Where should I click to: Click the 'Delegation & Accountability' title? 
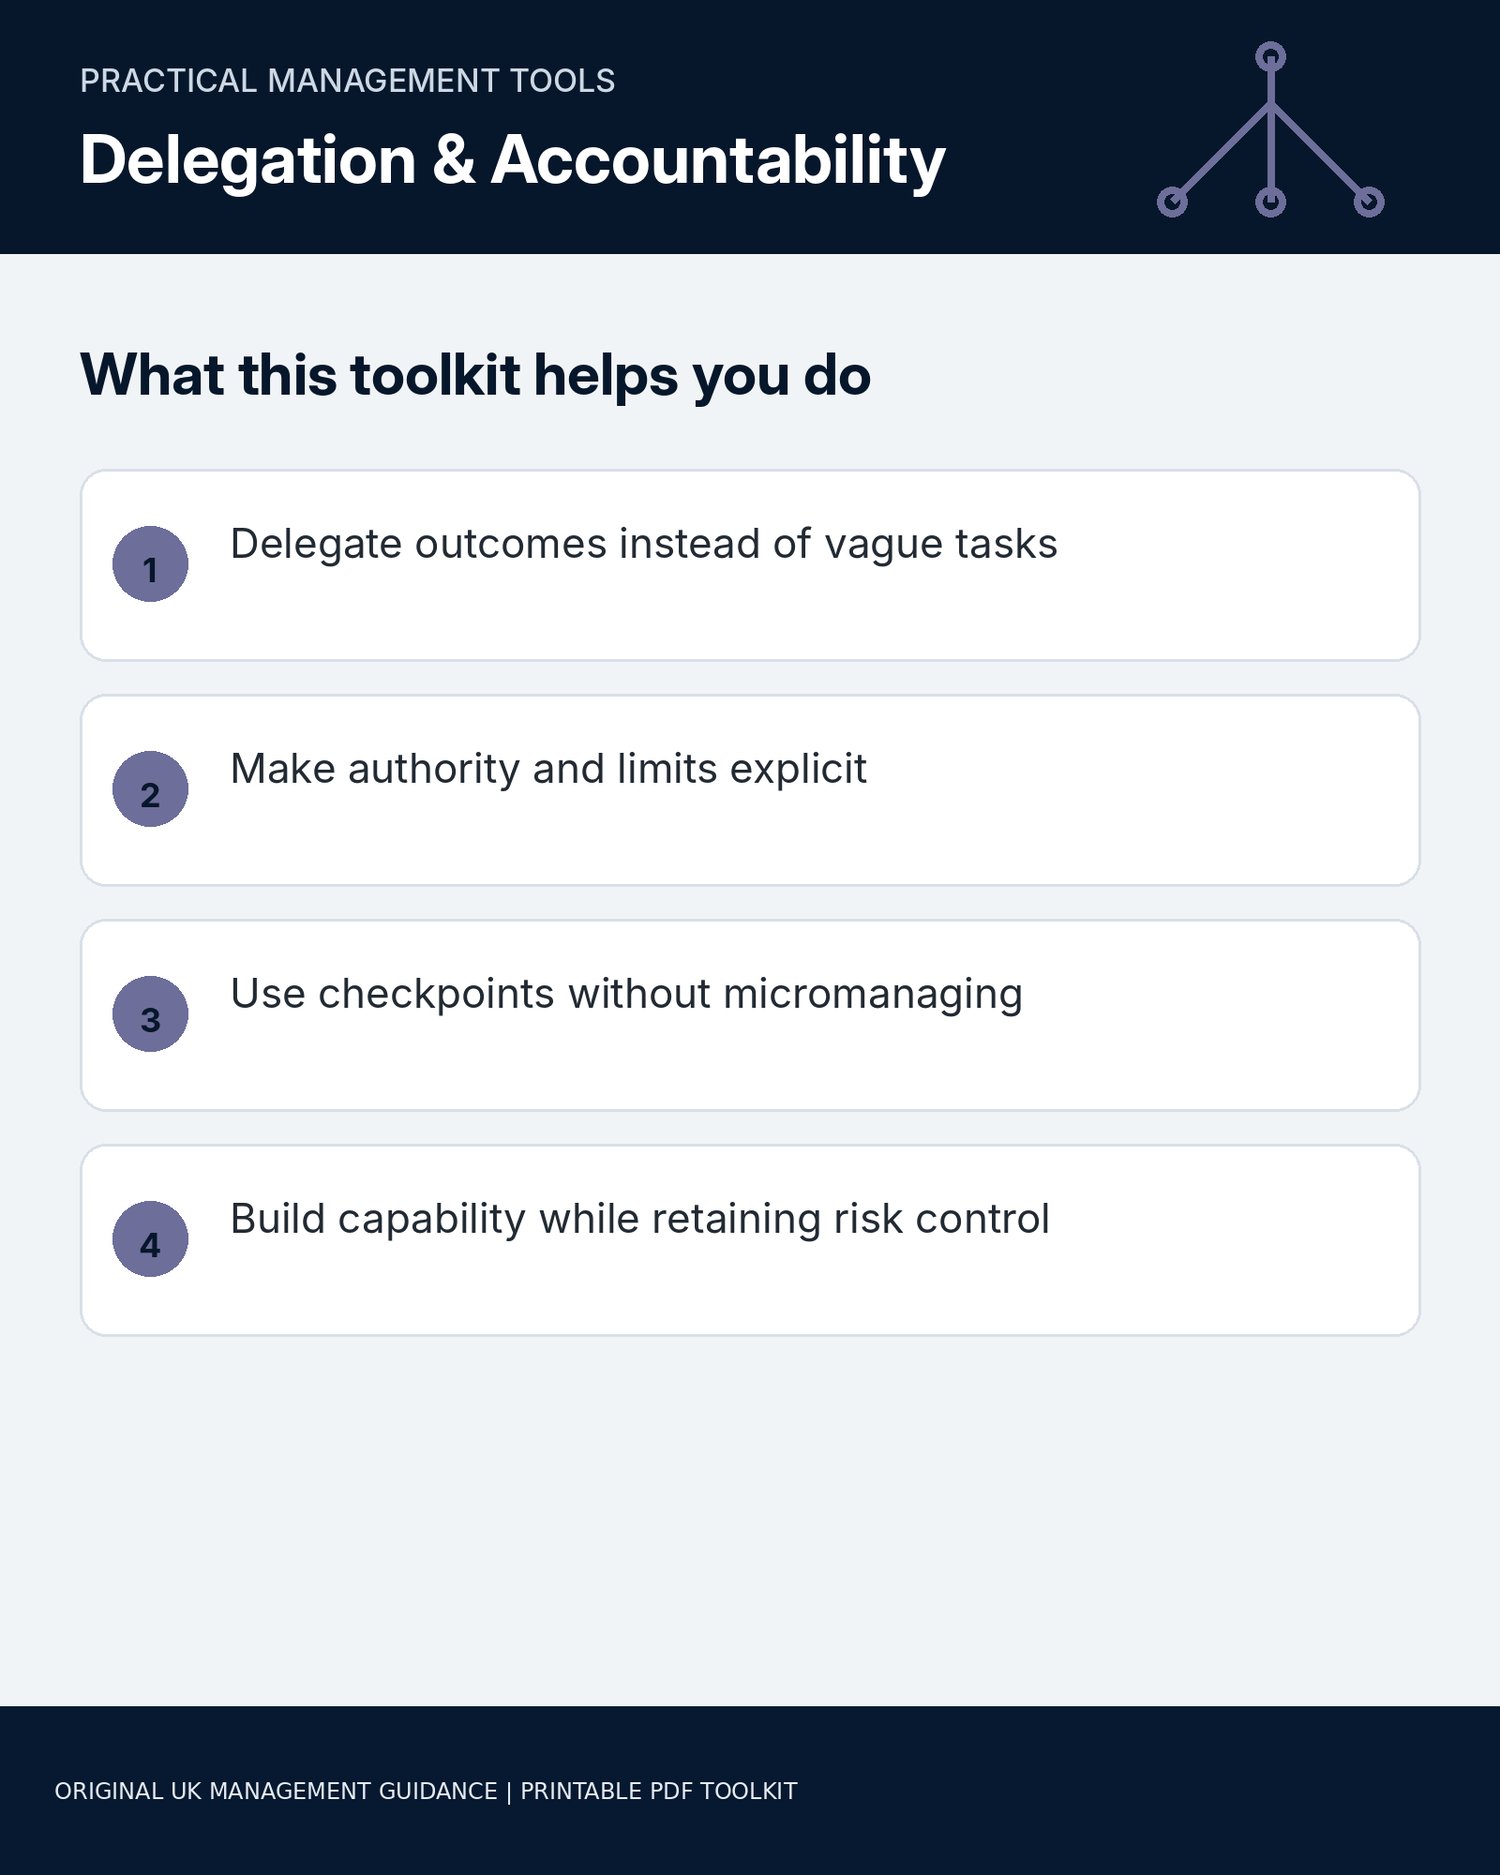512,161
